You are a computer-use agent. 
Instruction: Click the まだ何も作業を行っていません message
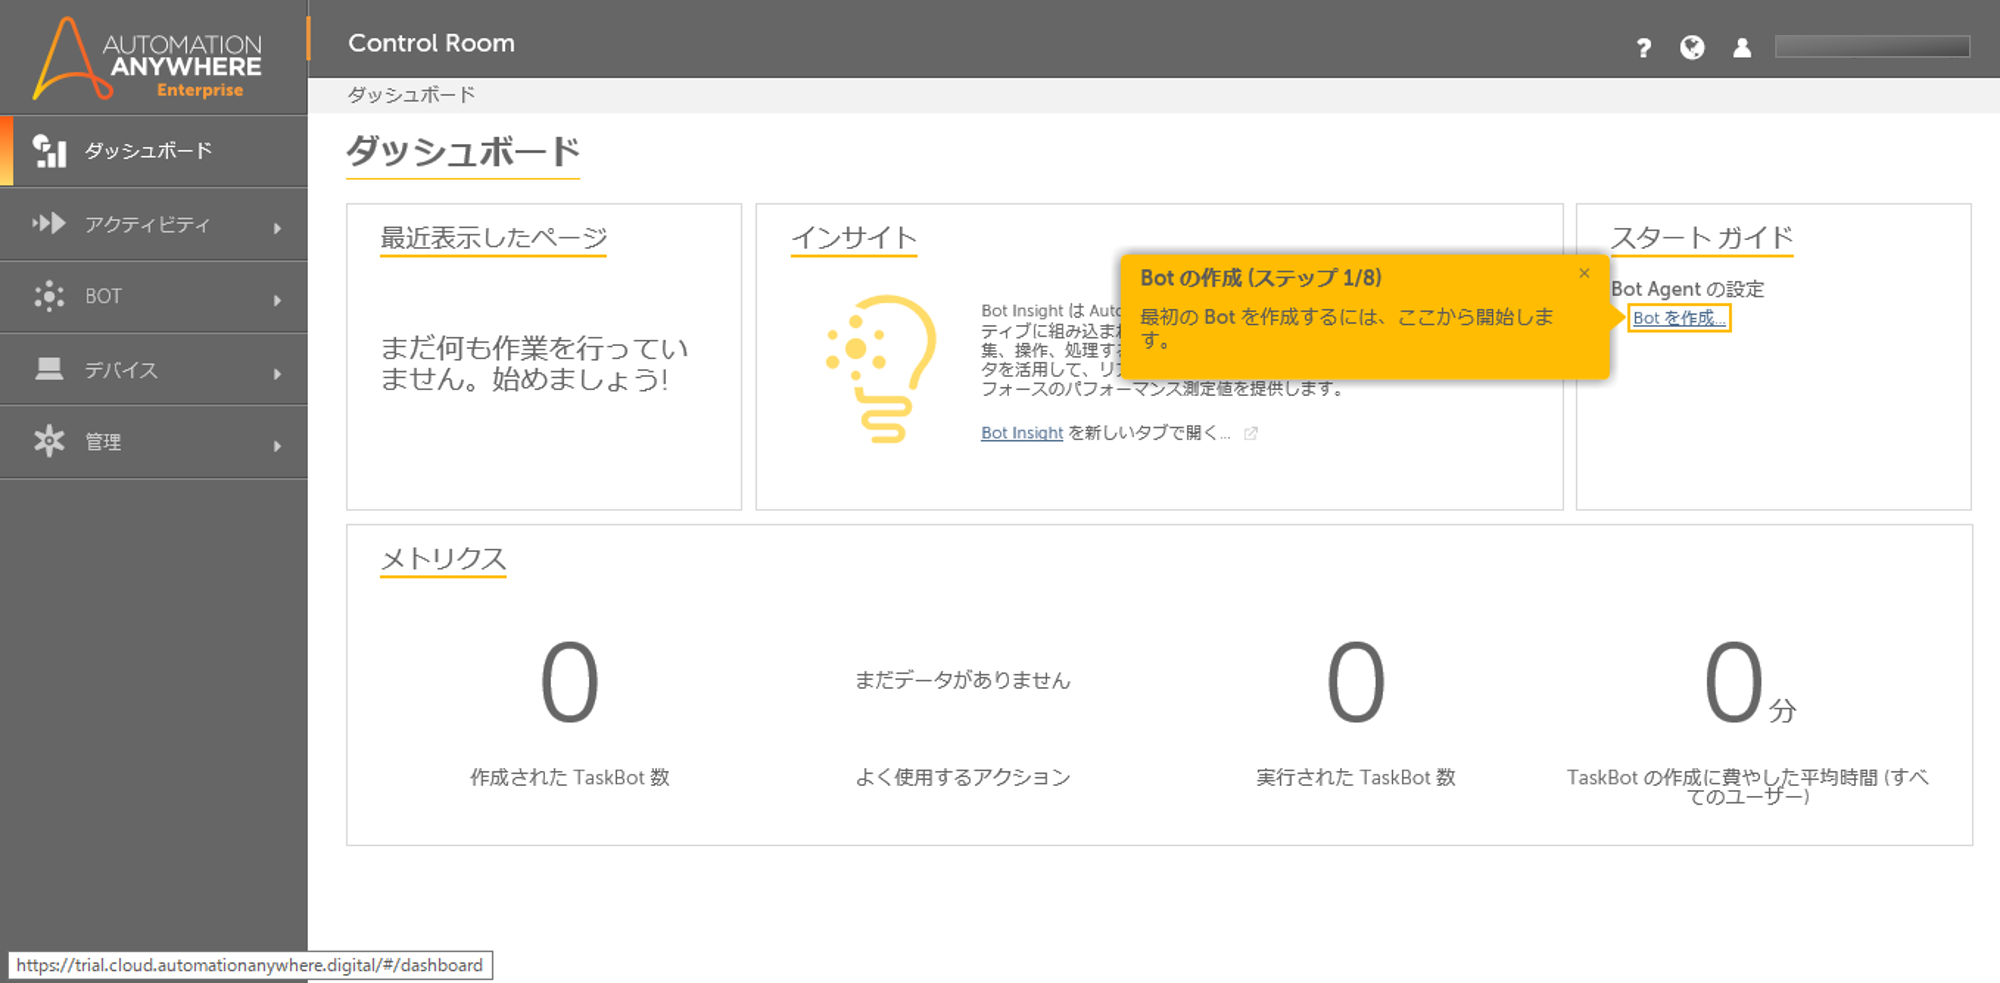click(534, 364)
